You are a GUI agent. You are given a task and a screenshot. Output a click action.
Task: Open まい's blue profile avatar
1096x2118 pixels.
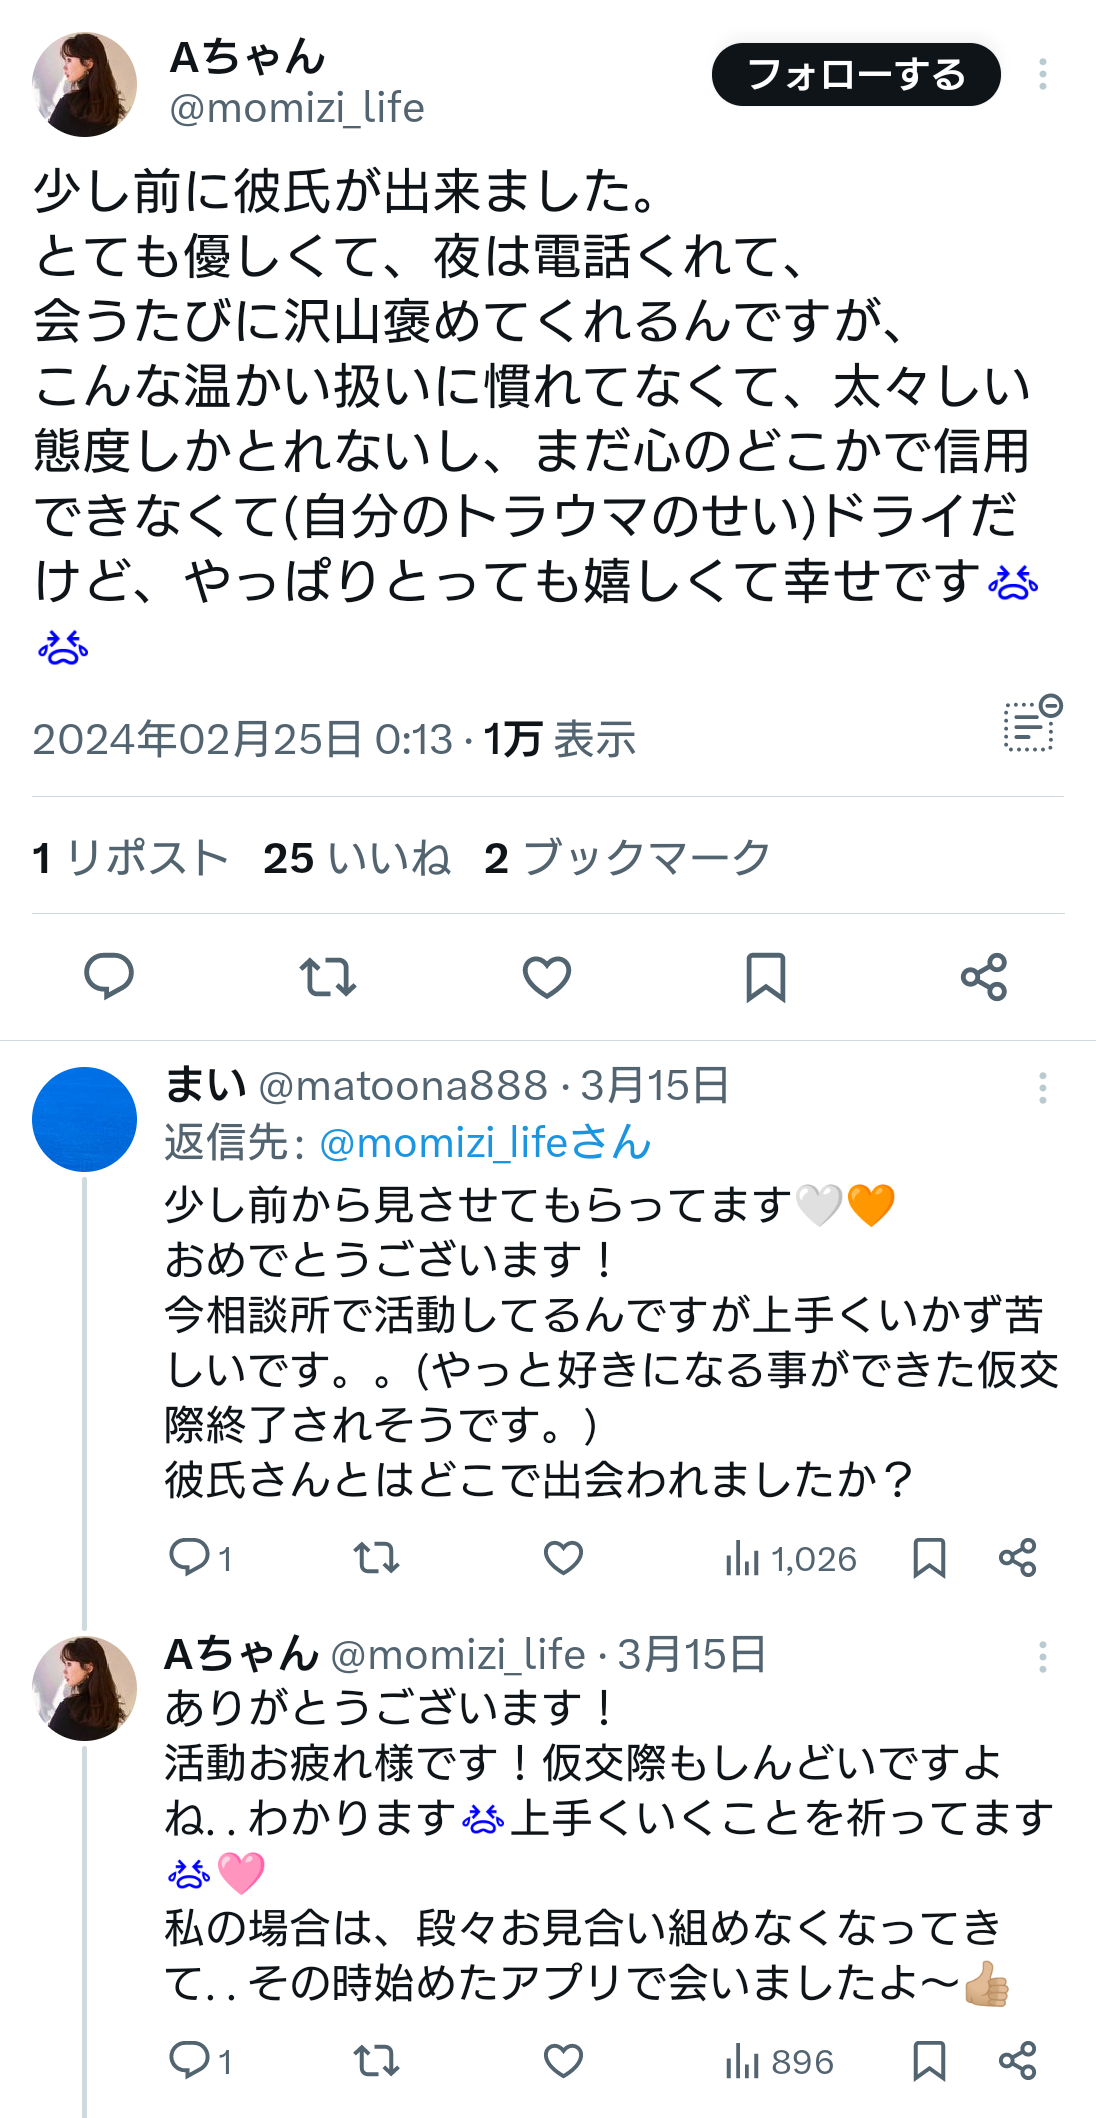point(85,1119)
